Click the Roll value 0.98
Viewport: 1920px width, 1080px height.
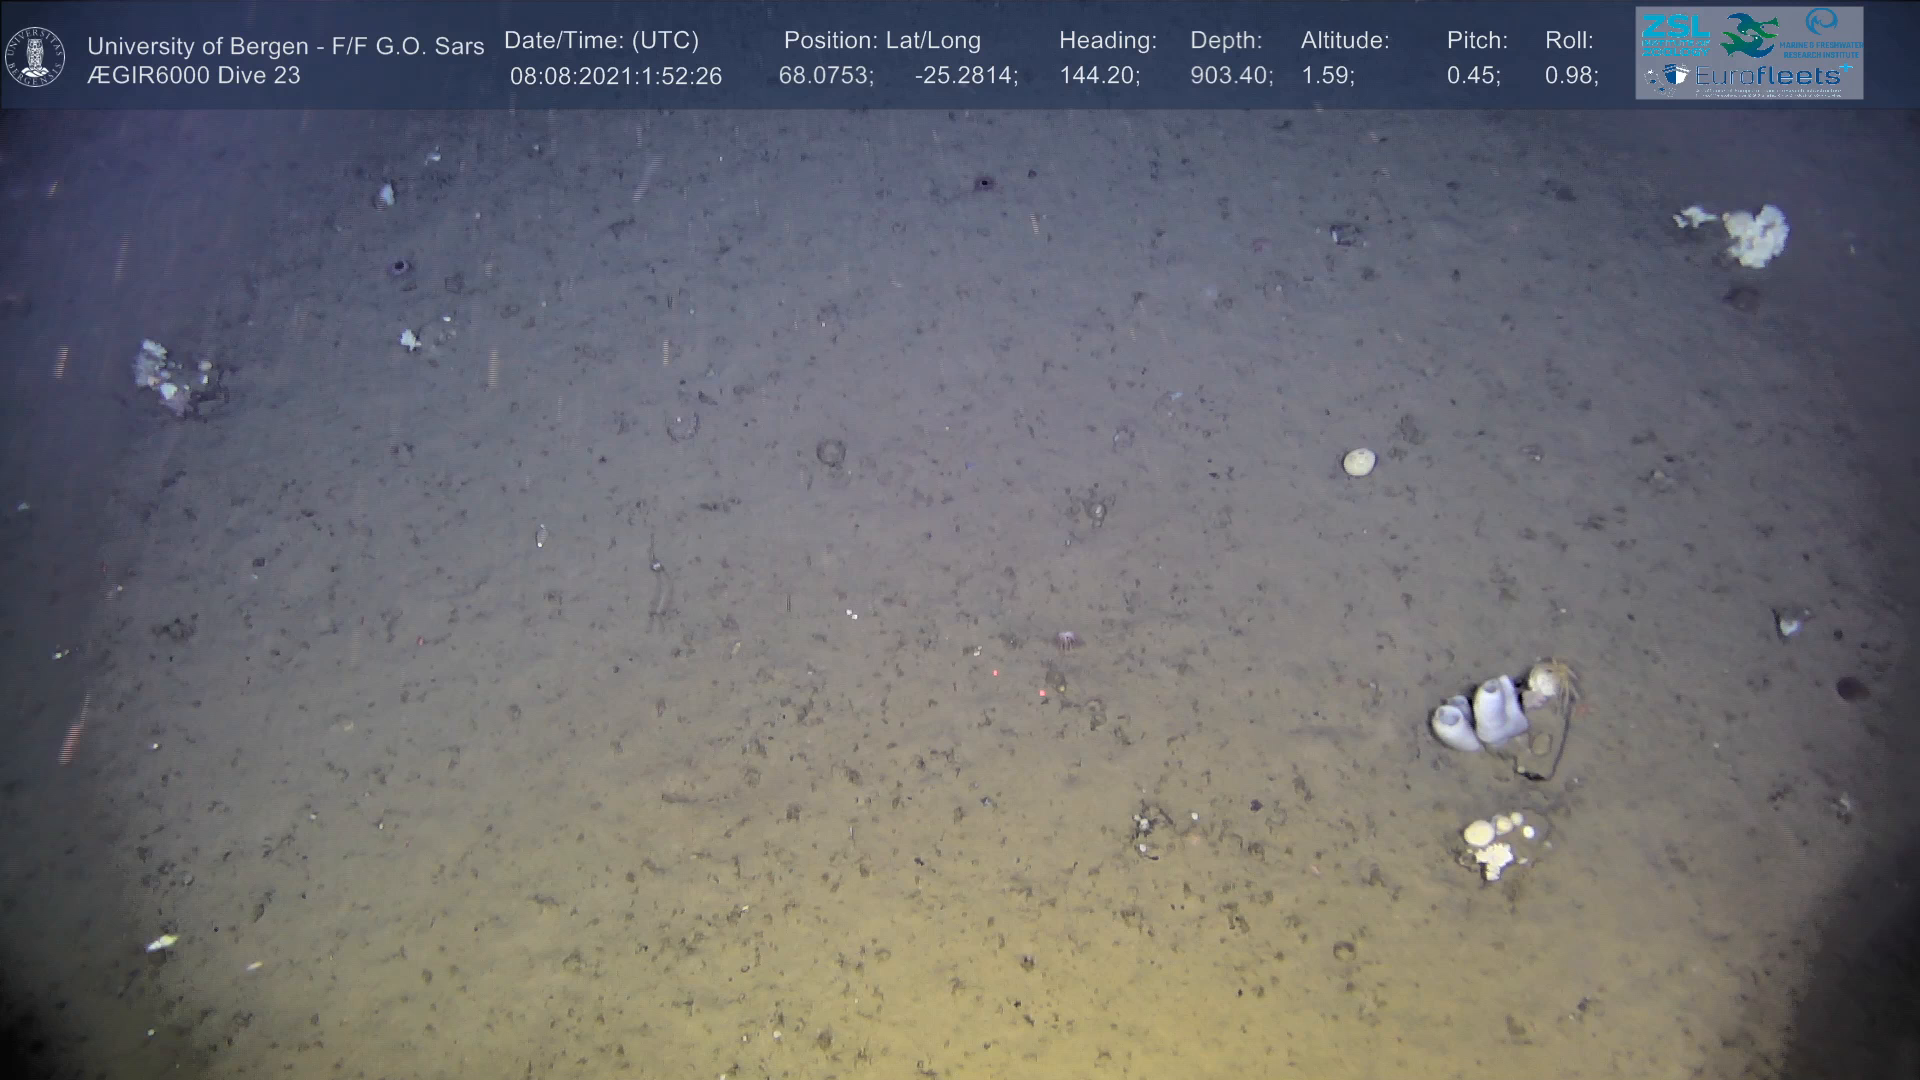click(x=1571, y=77)
